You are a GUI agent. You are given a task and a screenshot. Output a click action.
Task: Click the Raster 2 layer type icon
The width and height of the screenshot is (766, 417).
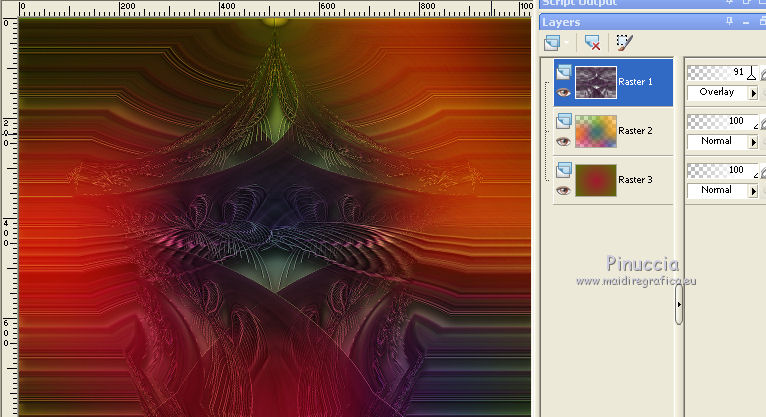tap(564, 121)
